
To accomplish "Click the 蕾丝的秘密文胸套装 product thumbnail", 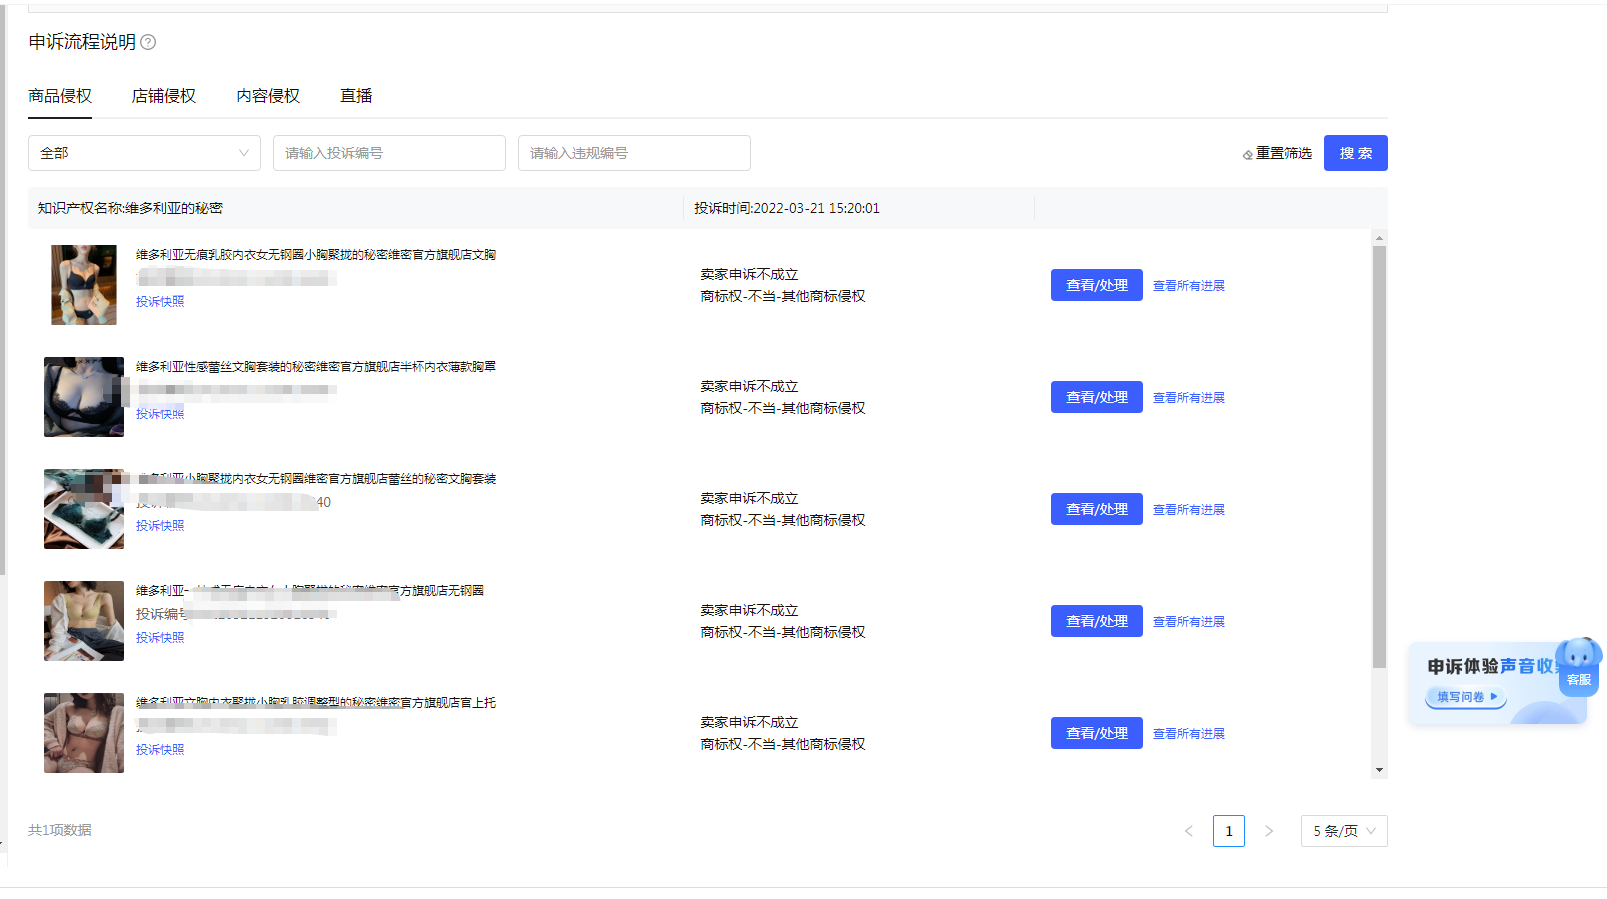I will click(84, 509).
